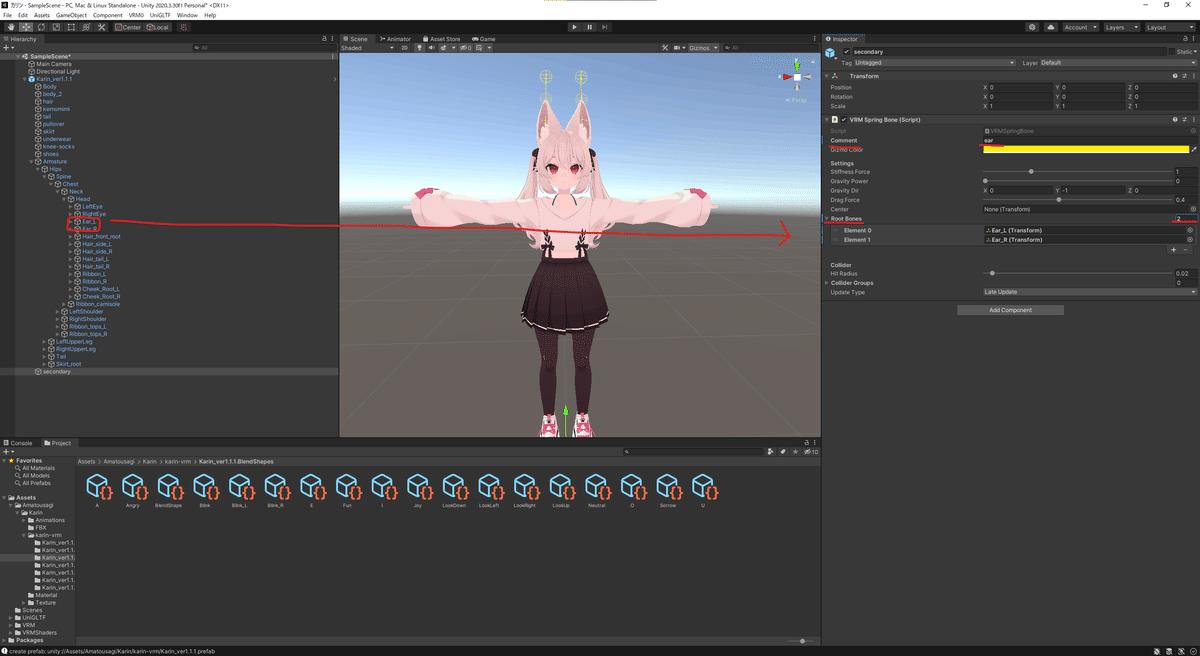Adjust the Hit Radius slider

[x=991, y=273]
